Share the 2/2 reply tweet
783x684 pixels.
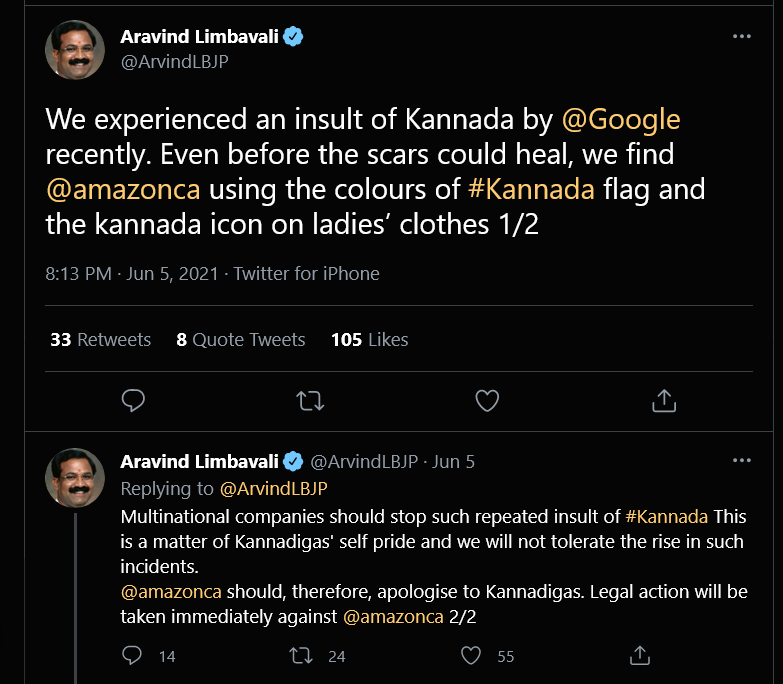coord(639,656)
